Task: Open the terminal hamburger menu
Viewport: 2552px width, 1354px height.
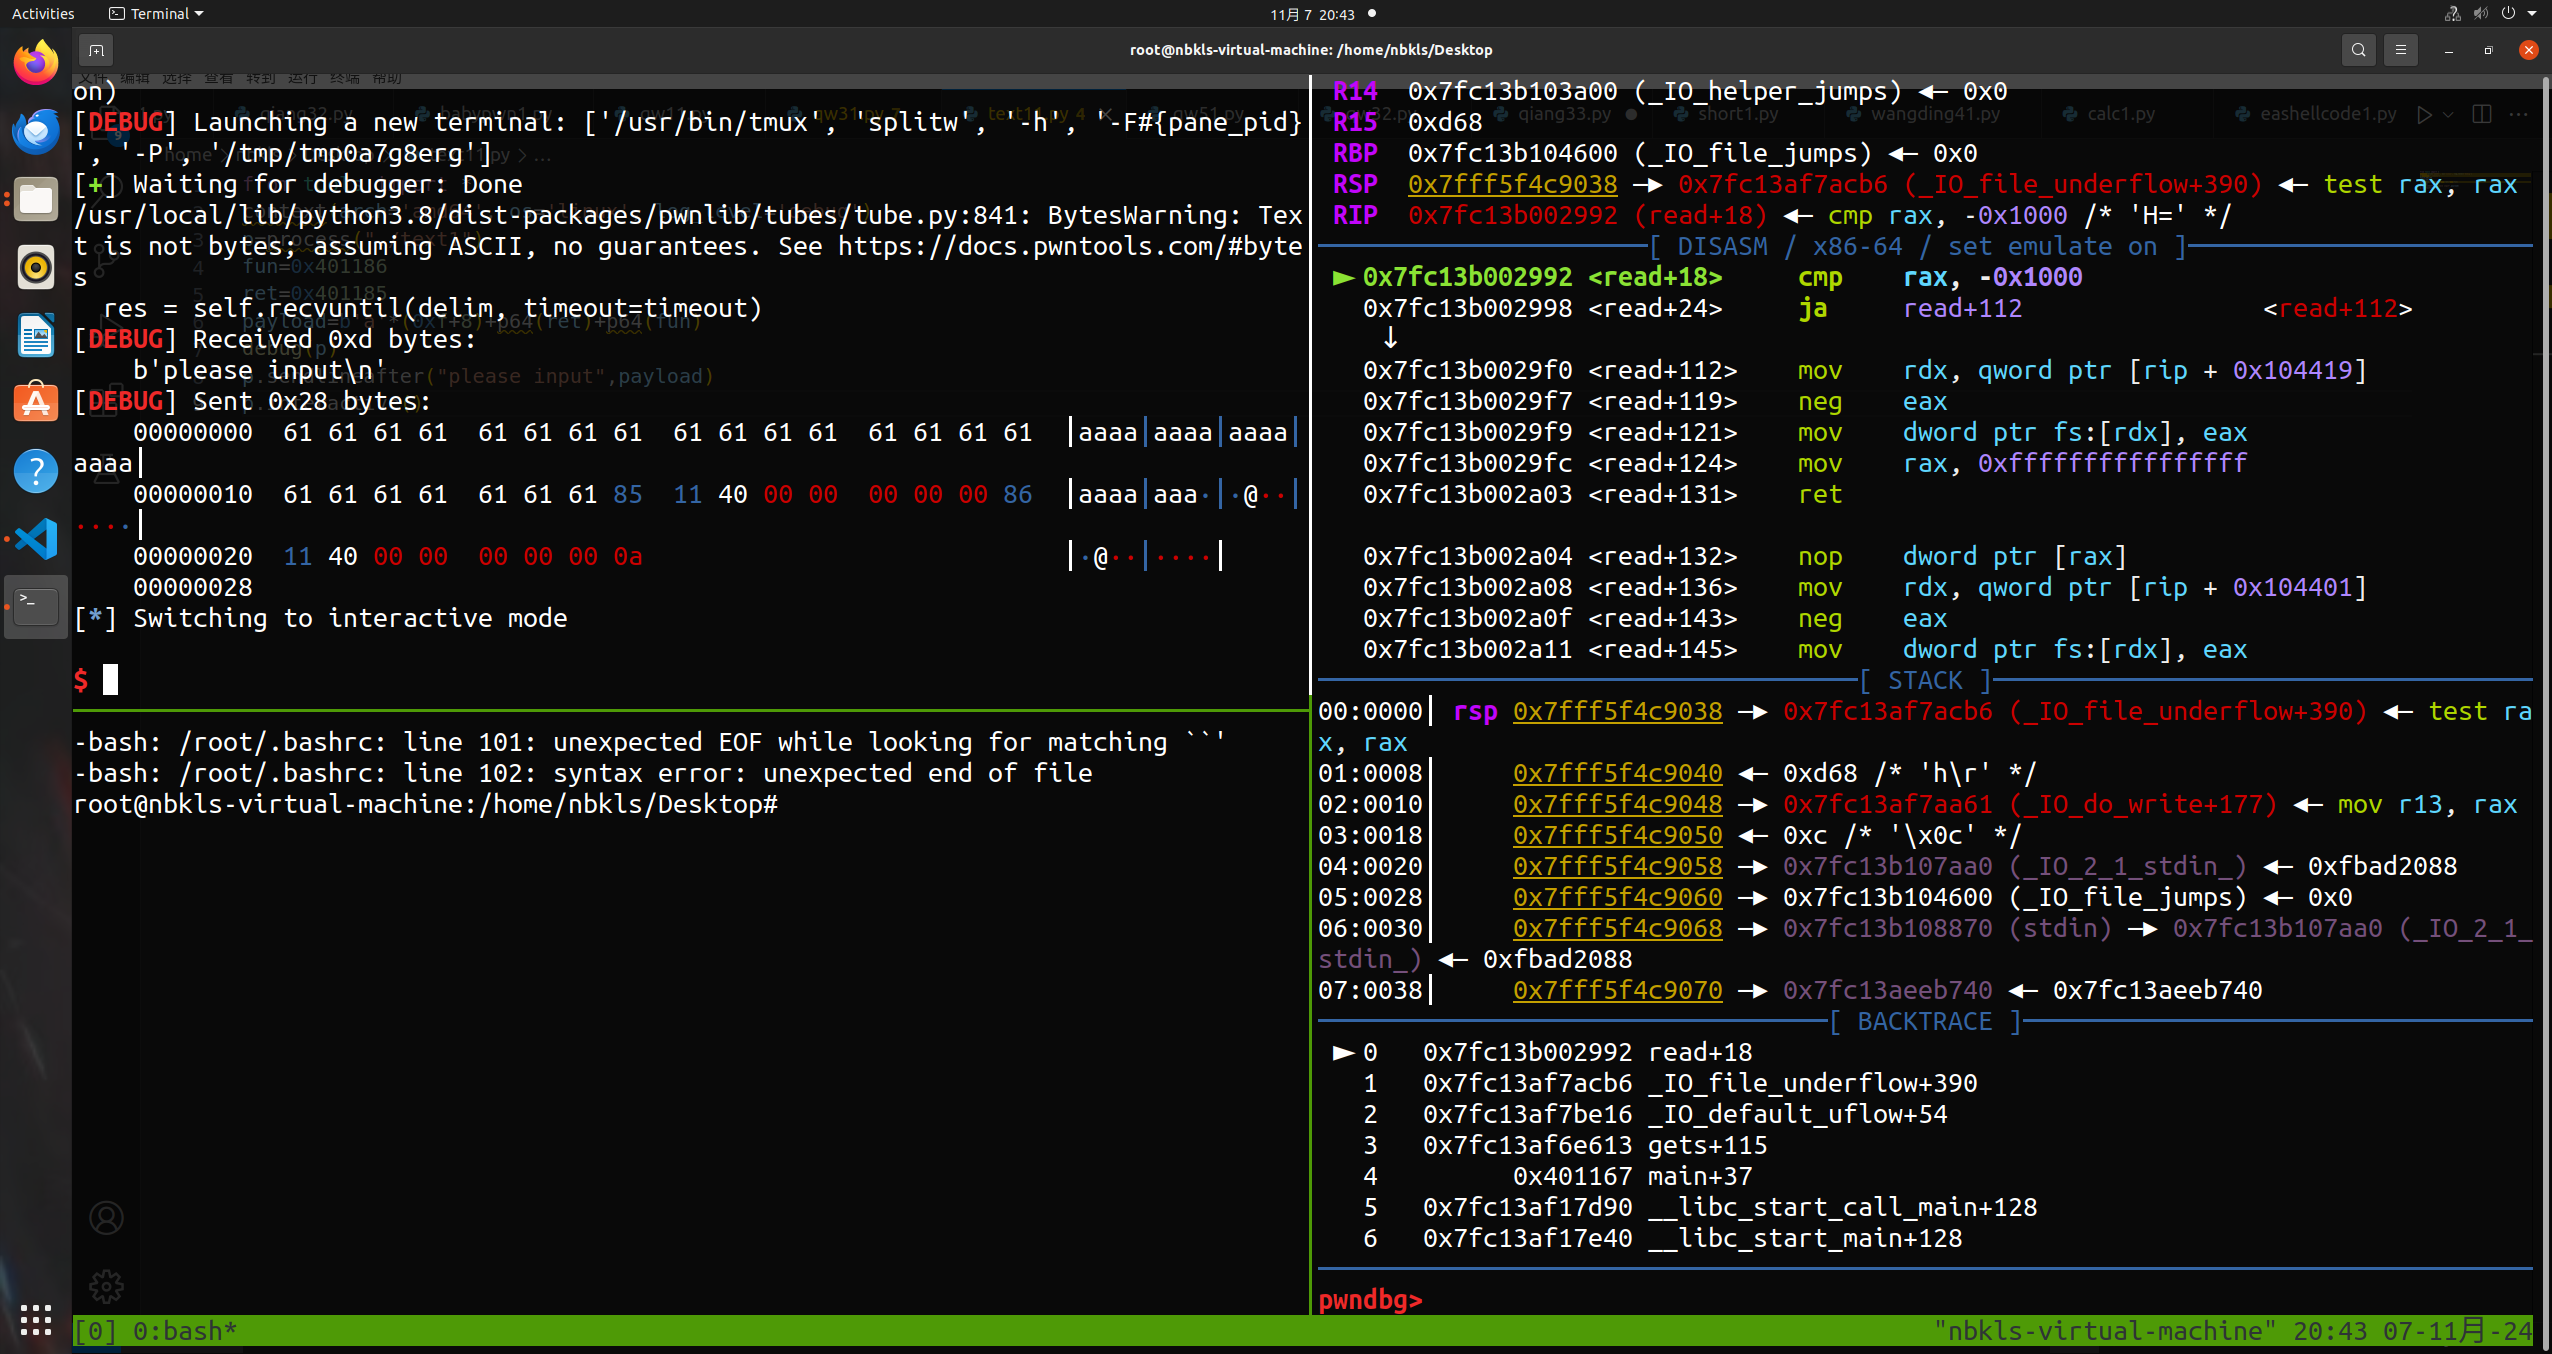Action: point(2402,49)
